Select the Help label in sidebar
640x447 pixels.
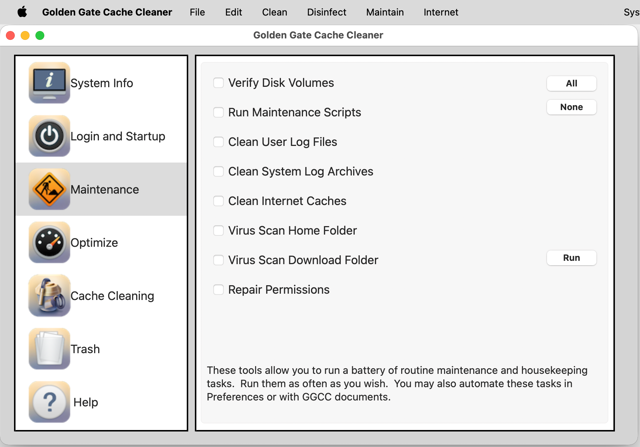click(x=86, y=402)
